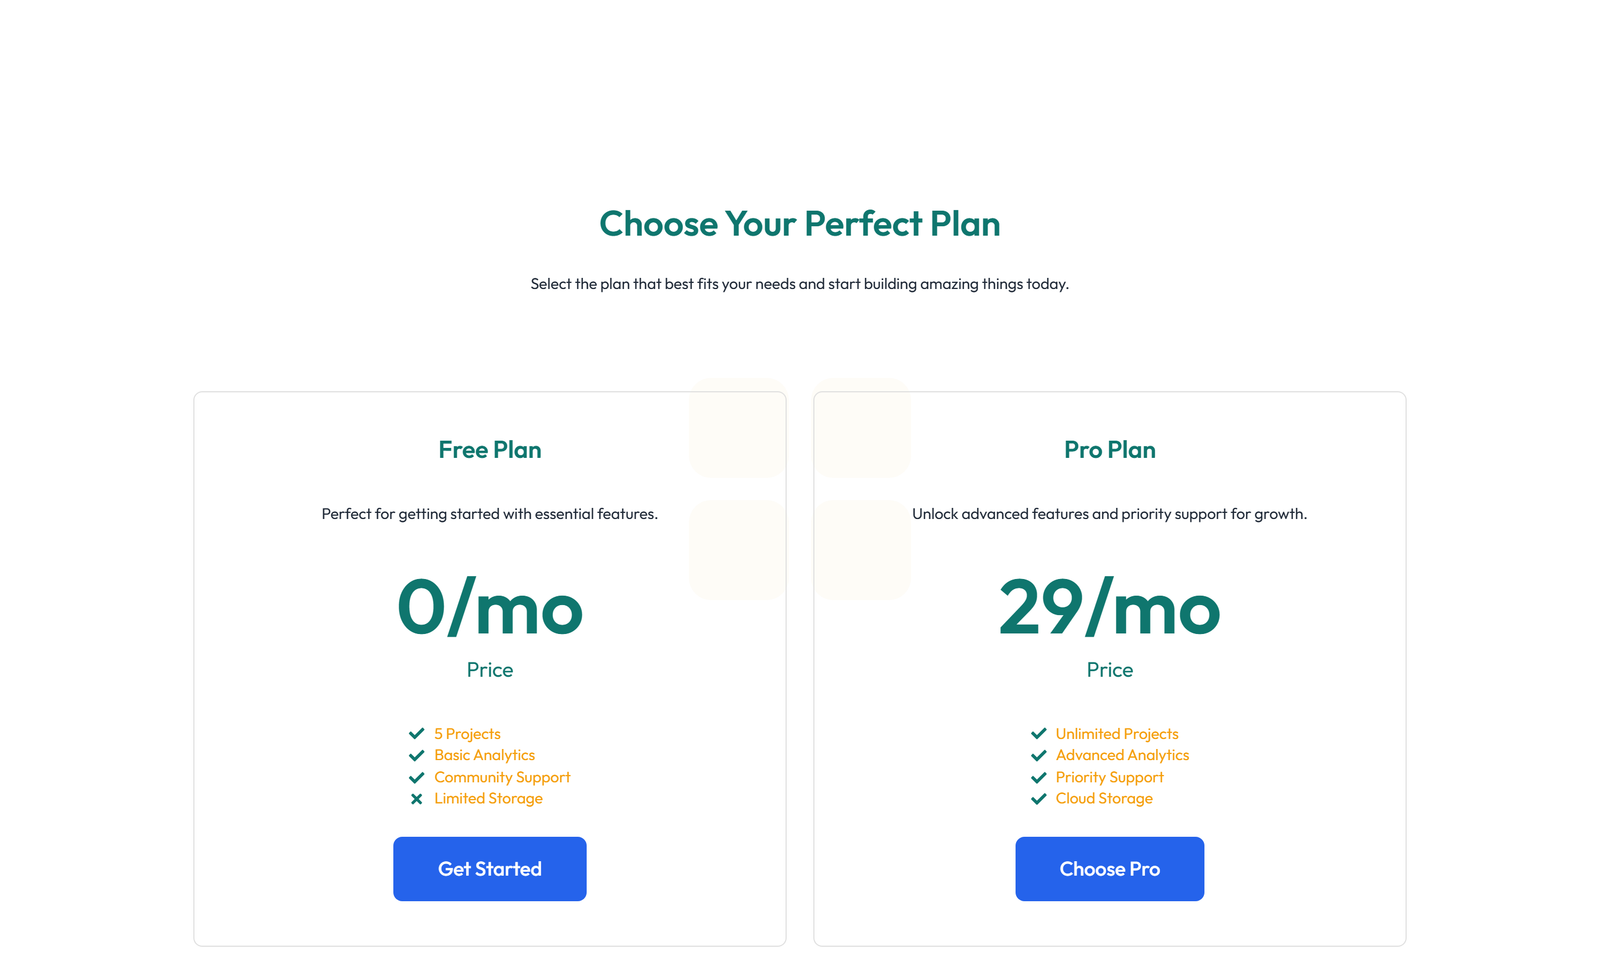1600x978 pixels.
Task: Click the Free Plan description text
Action: [489, 514]
